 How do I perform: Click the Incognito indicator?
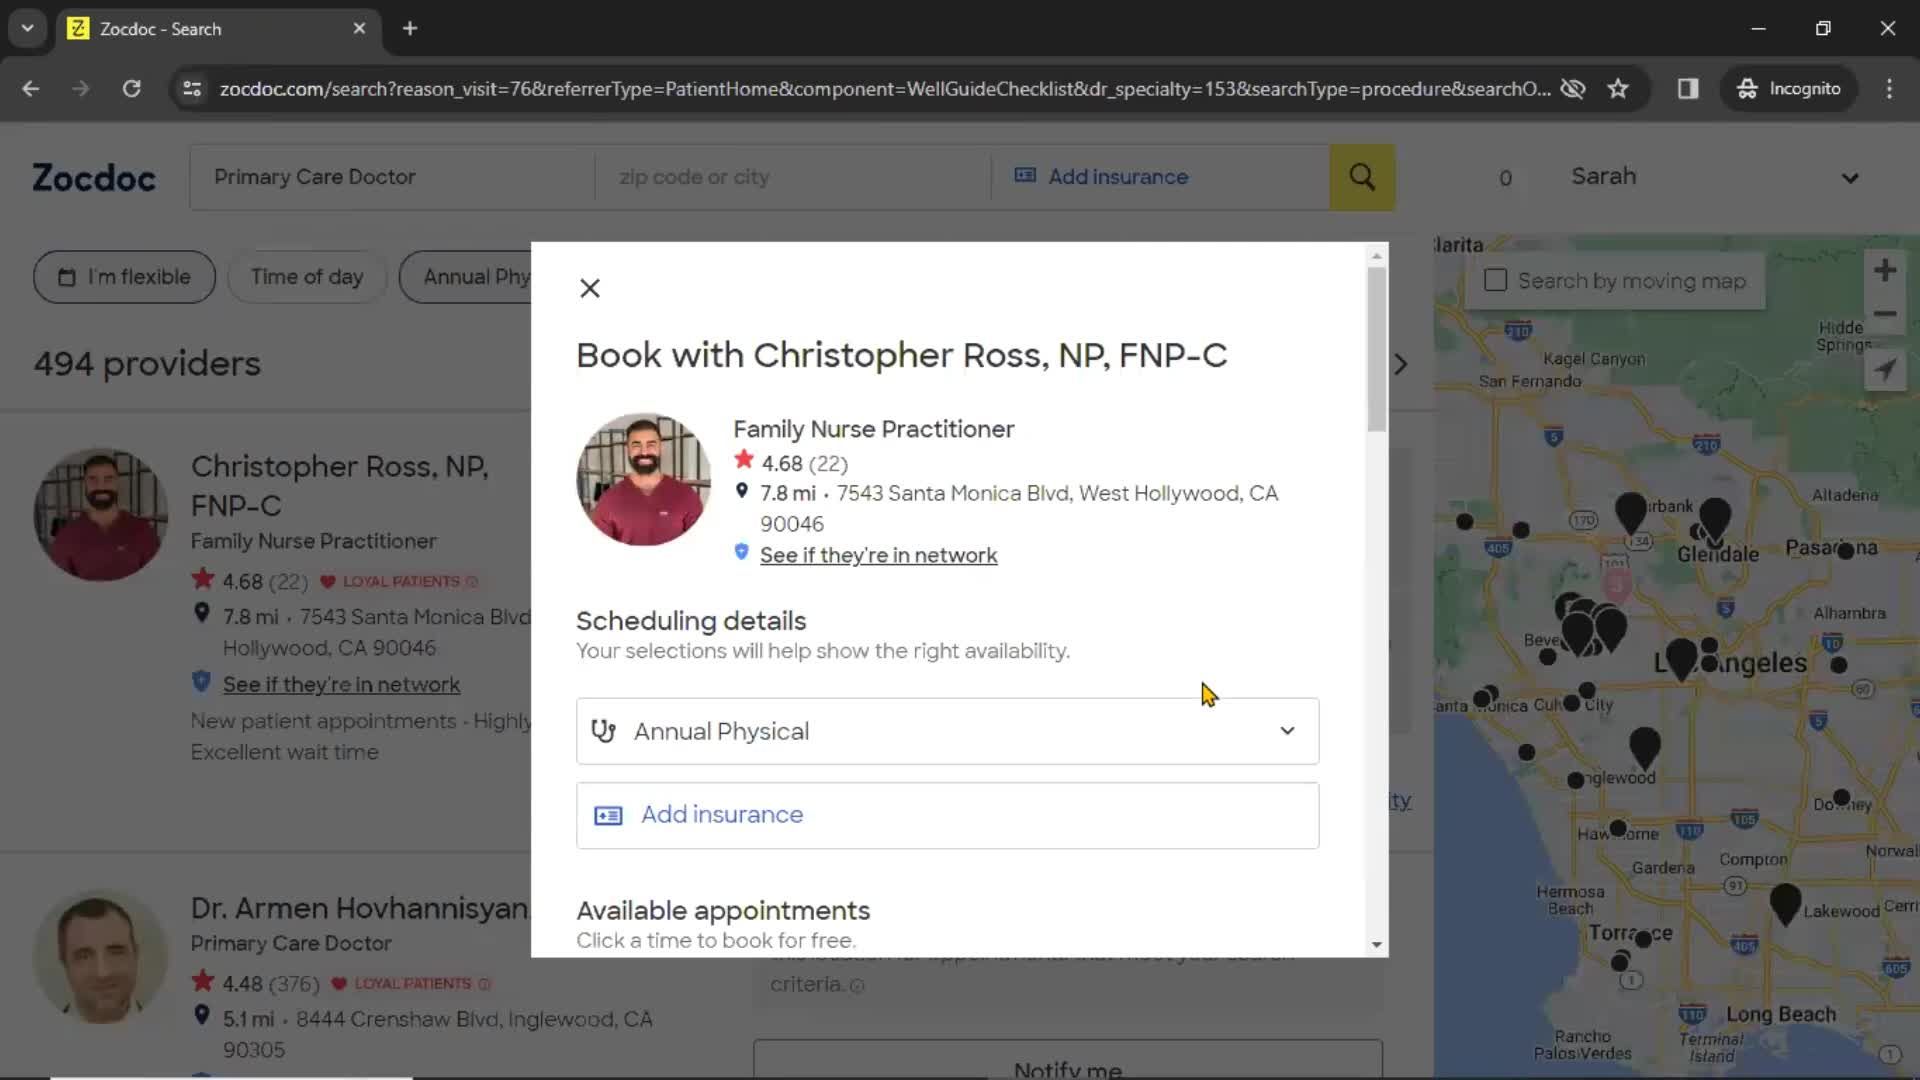click(1789, 89)
